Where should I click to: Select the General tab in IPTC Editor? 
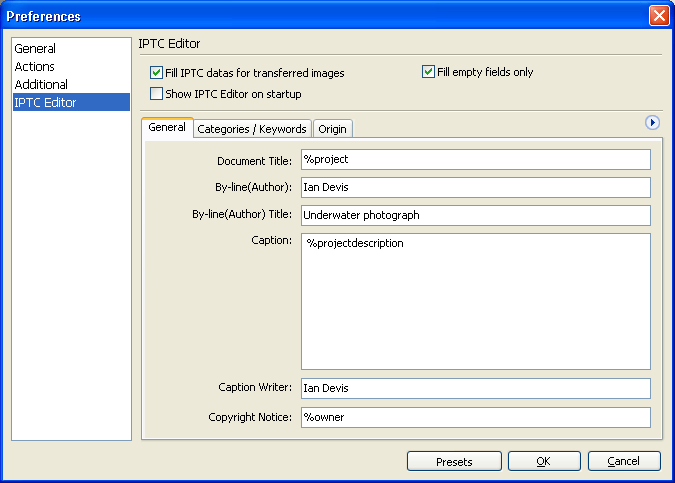click(167, 127)
